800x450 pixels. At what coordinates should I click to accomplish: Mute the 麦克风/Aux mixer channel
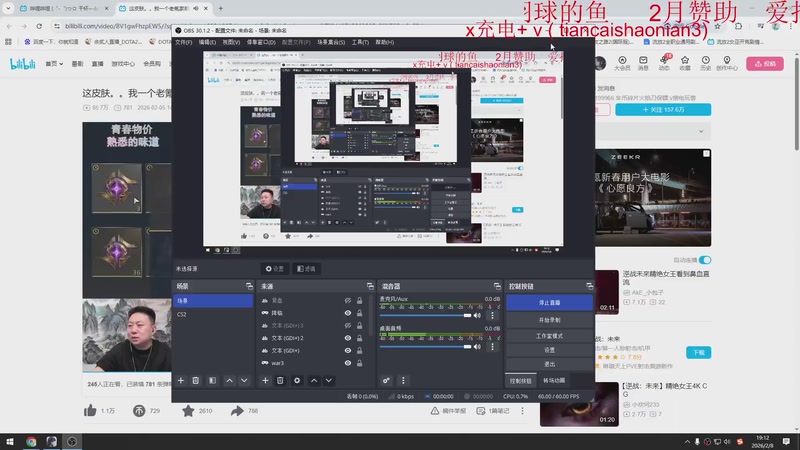478,316
